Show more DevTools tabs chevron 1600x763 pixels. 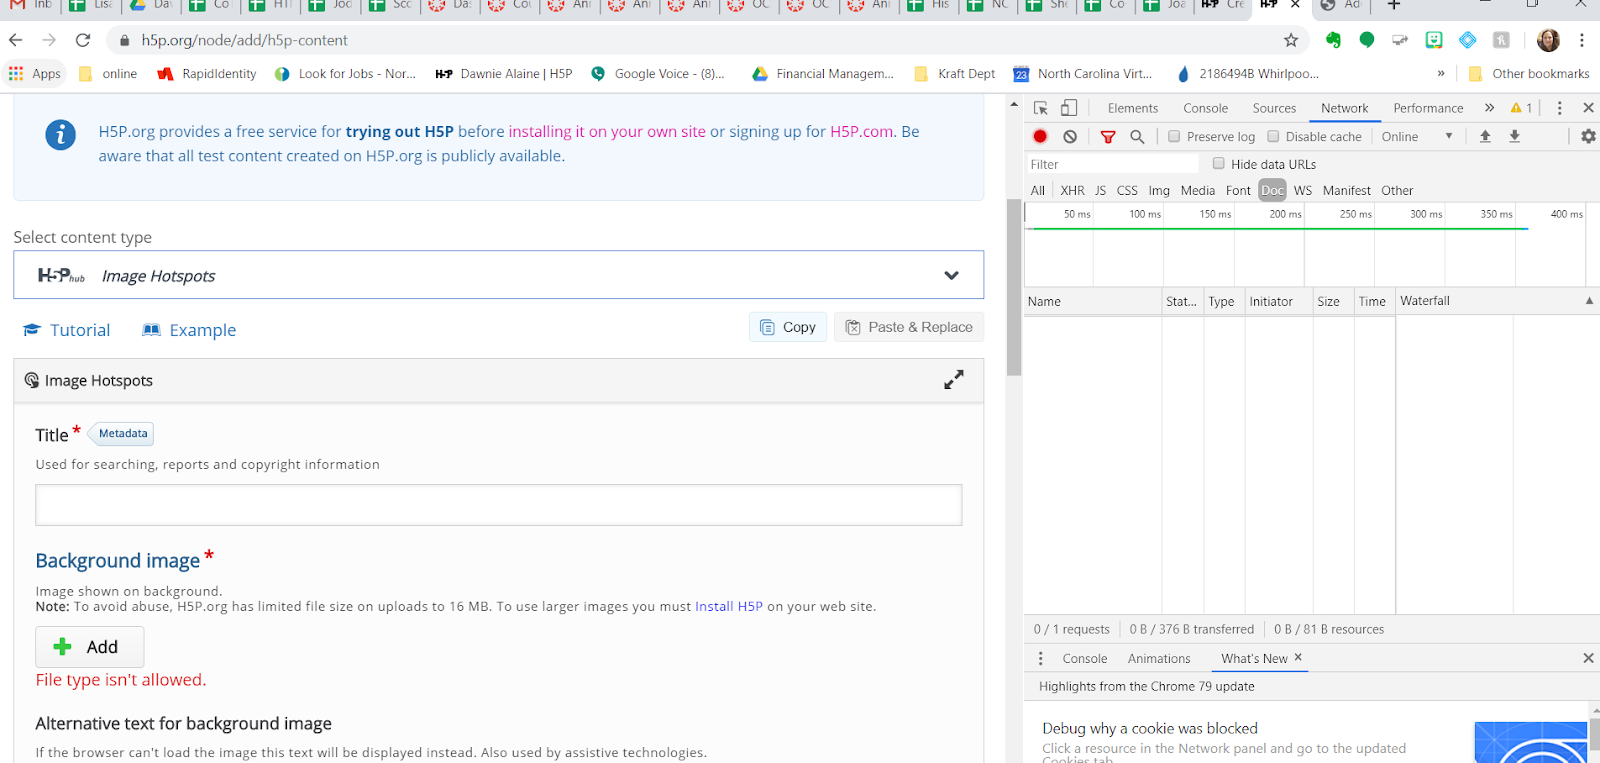1489,108
